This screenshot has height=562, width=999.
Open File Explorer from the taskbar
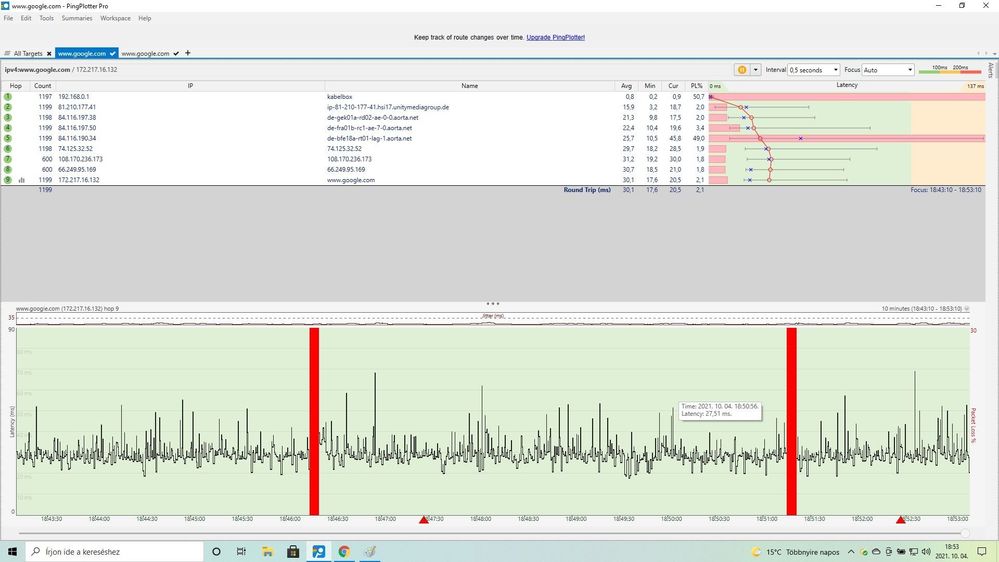tap(267, 552)
